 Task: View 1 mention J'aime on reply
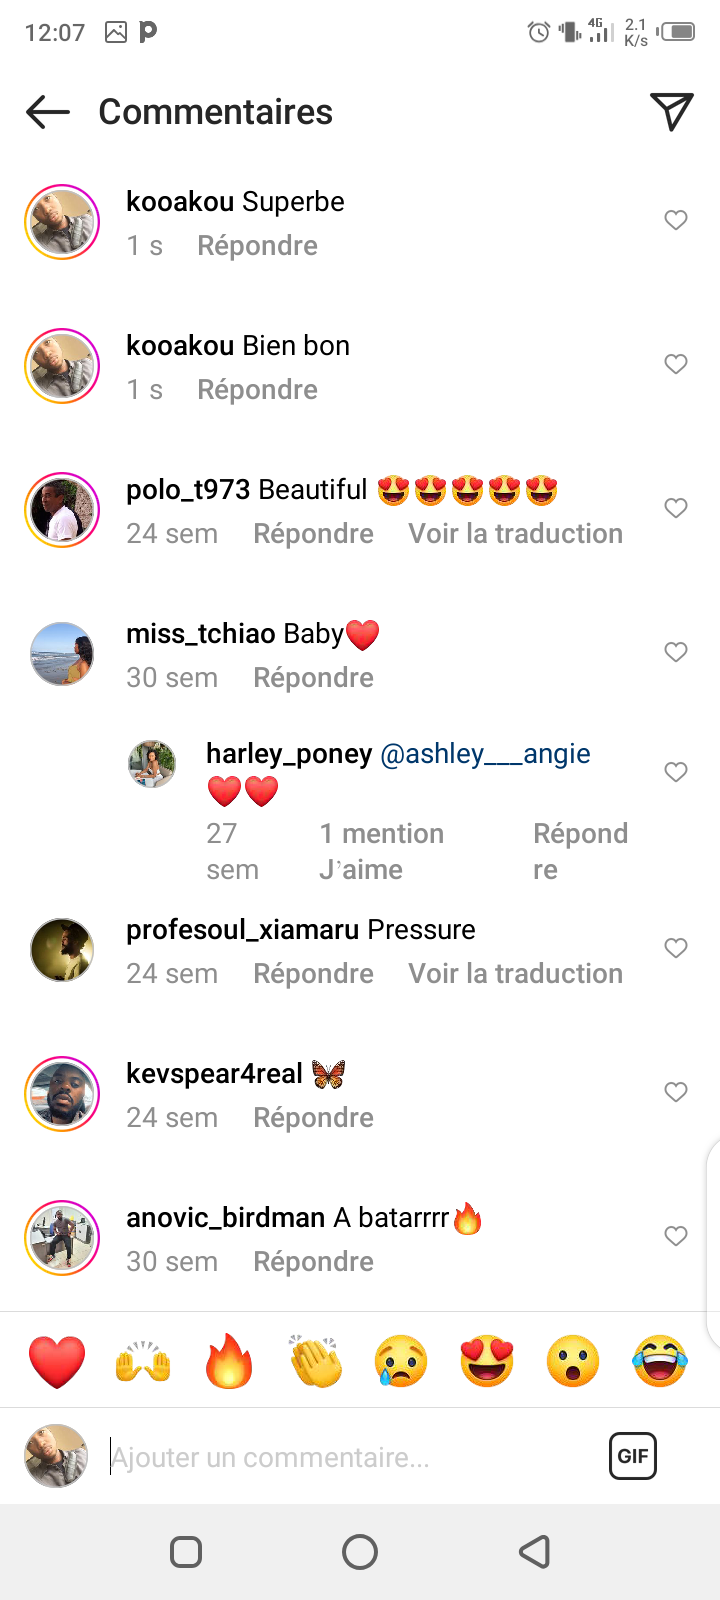coord(382,852)
